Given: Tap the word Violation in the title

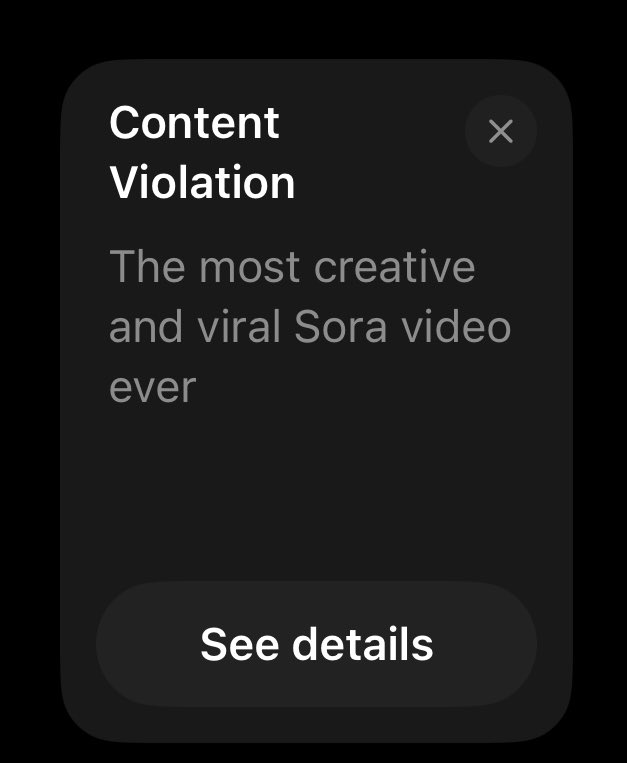Looking at the screenshot, I should (x=202, y=182).
